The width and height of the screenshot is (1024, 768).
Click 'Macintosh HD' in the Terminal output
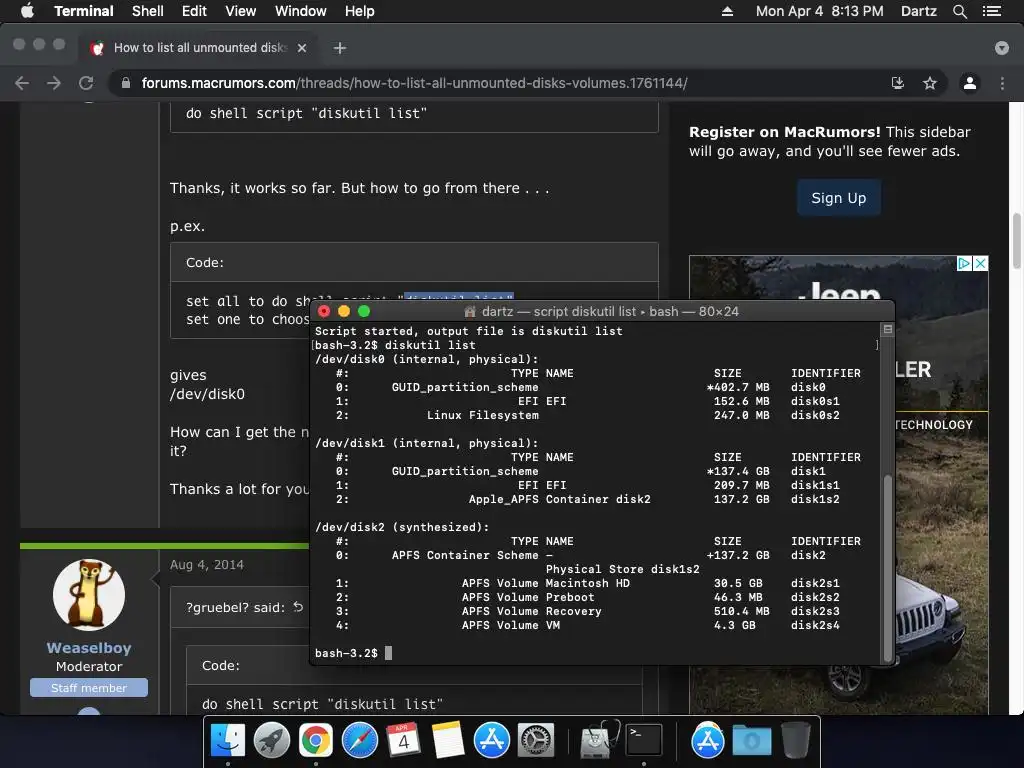[x=588, y=583]
